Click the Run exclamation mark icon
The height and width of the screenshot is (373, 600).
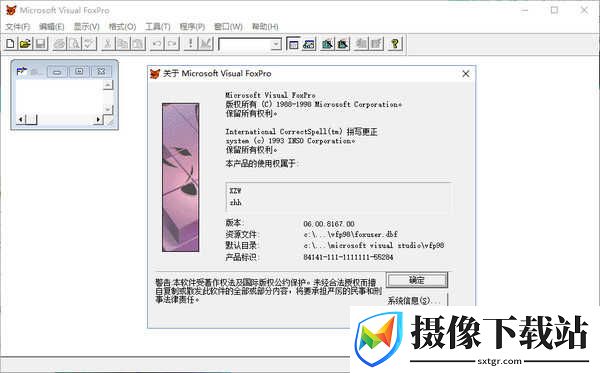click(x=190, y=44)
